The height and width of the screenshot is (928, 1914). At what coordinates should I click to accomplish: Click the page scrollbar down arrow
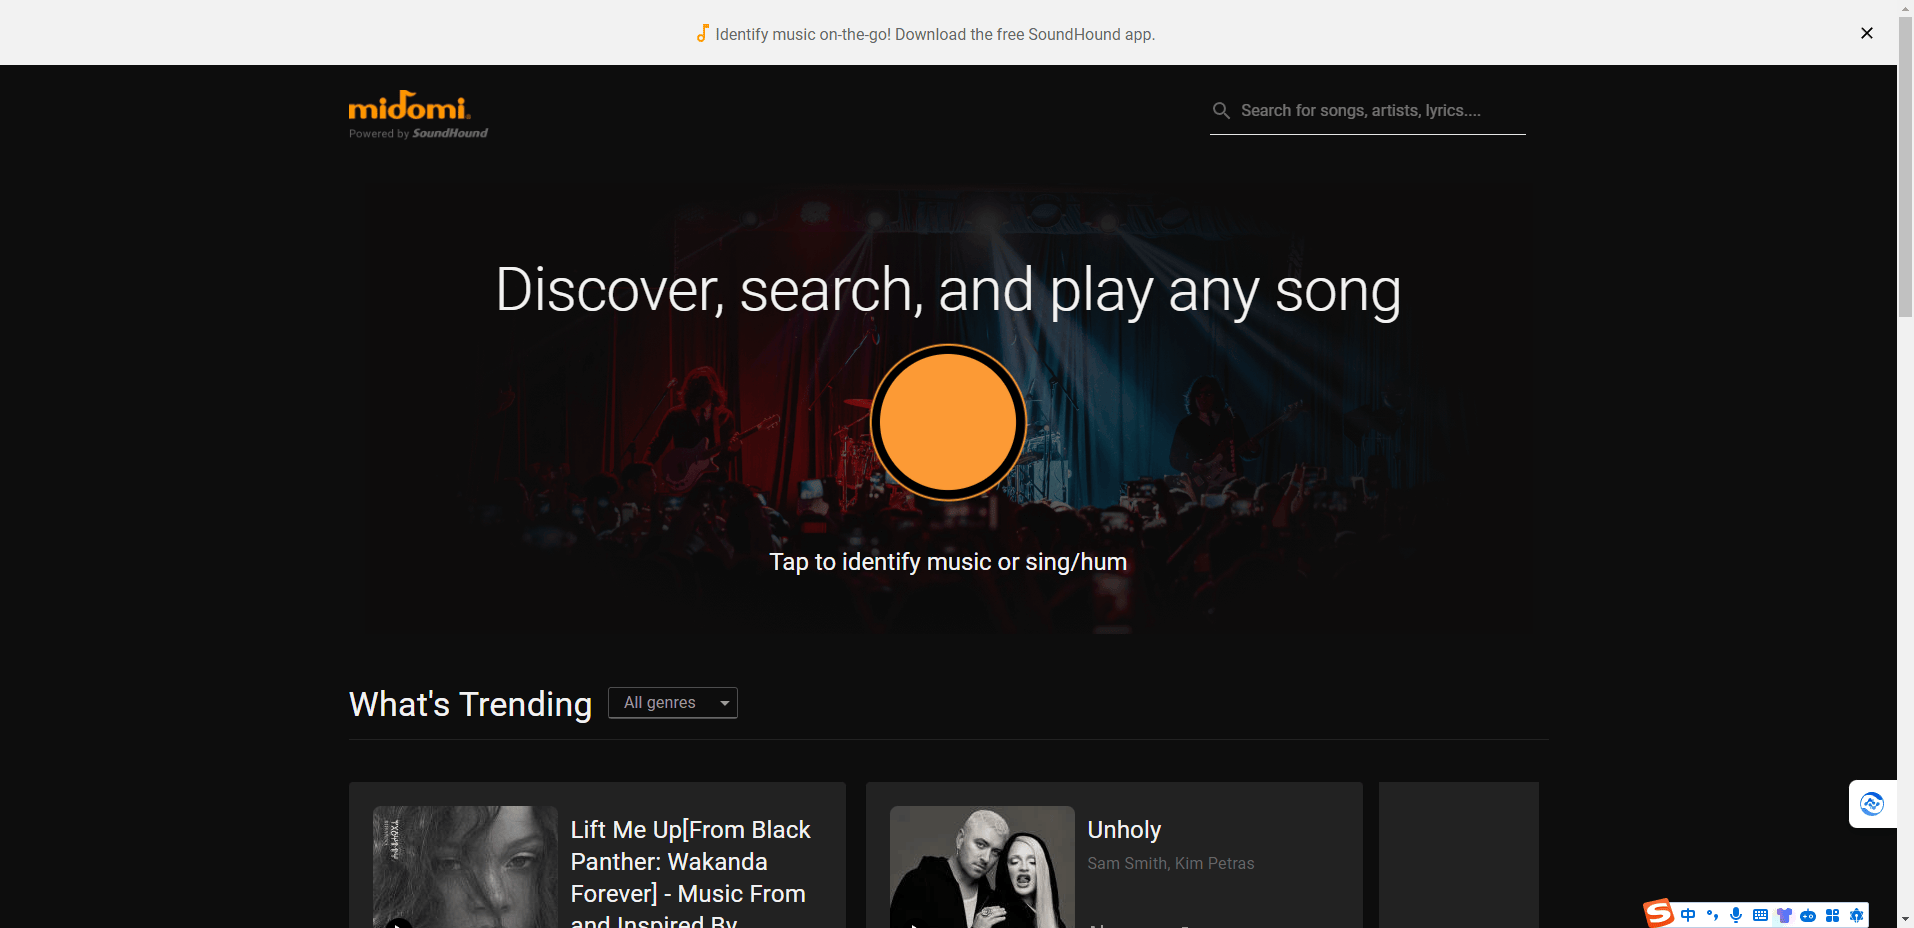click(x=1905, y=919)
